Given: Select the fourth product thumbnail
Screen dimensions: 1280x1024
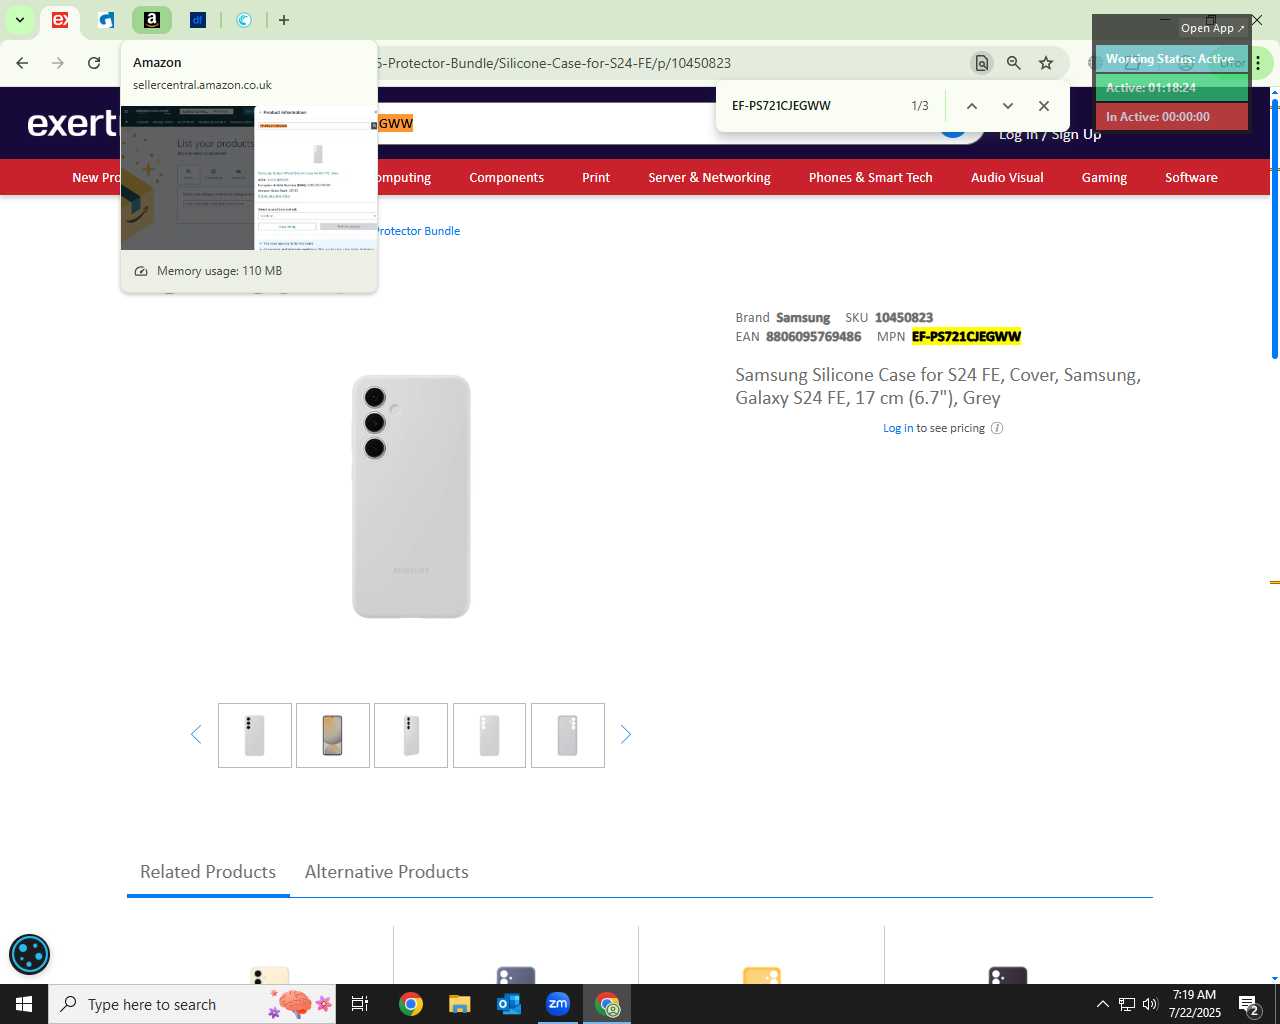Looking at the screenshot, I should click(x=489, y=736).
